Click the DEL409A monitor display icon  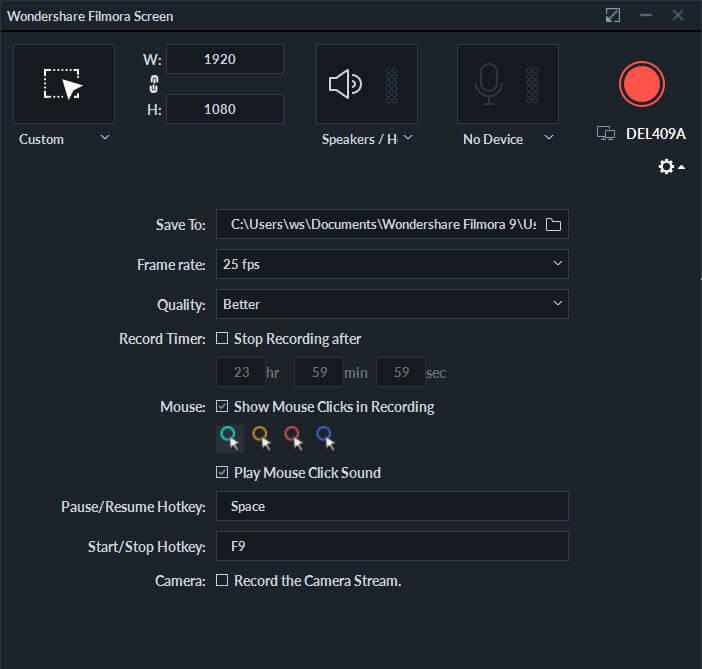click(606, 133)
